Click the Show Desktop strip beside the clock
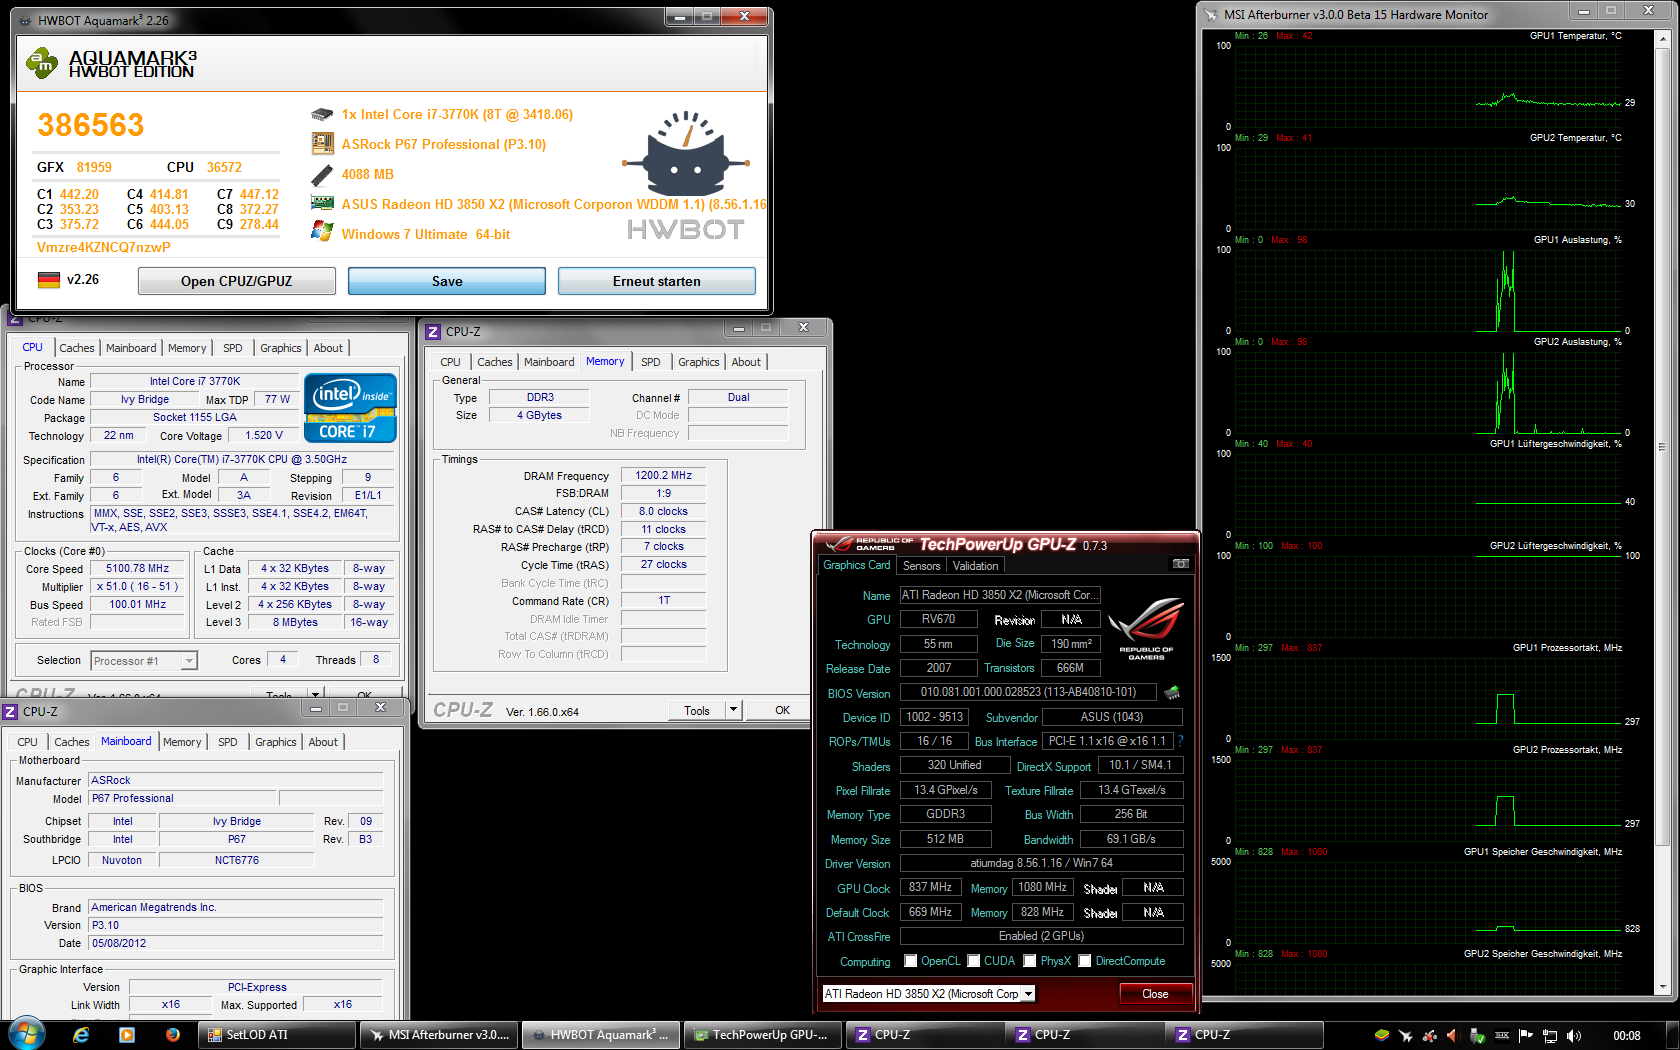The height and width of the screenshot is (1050, 1680). point(1671,1035)
